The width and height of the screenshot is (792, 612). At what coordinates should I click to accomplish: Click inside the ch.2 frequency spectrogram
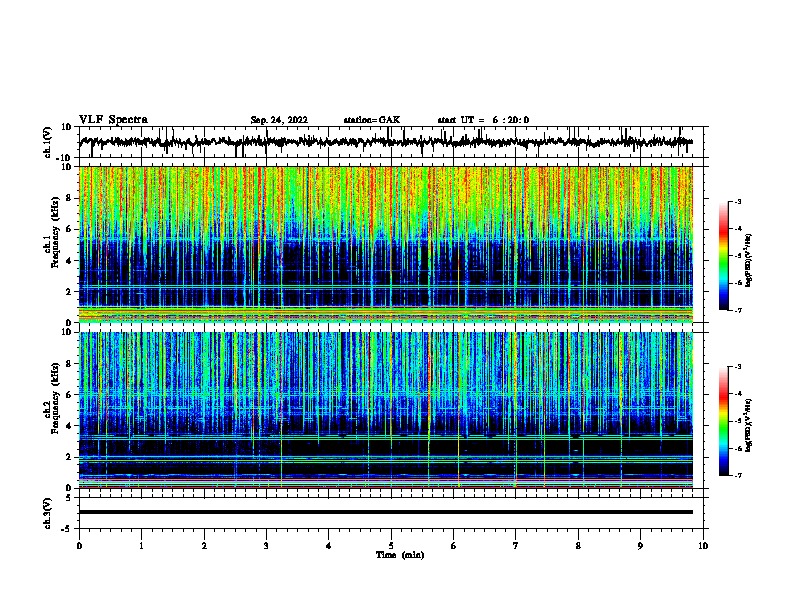click(386, 410)
